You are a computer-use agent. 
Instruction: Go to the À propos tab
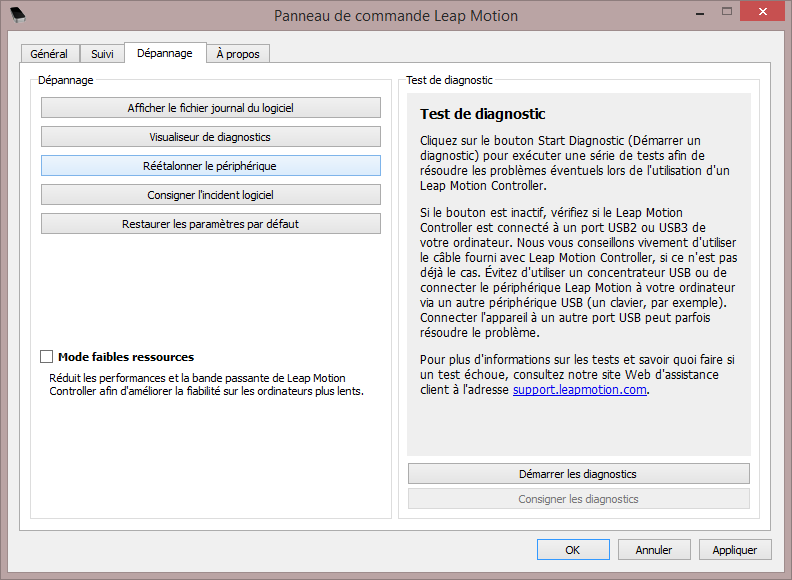point(238,54)
